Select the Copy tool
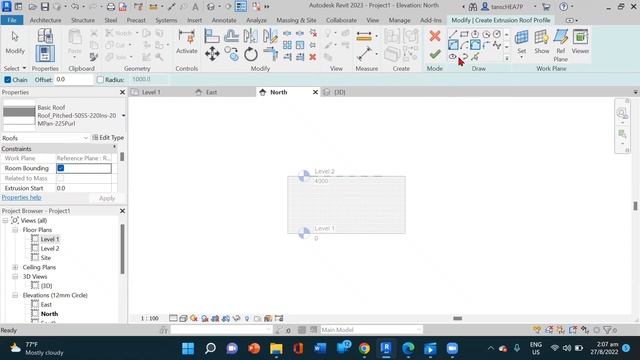The width and height of the screenshot is (640, 360). point(231,54)
